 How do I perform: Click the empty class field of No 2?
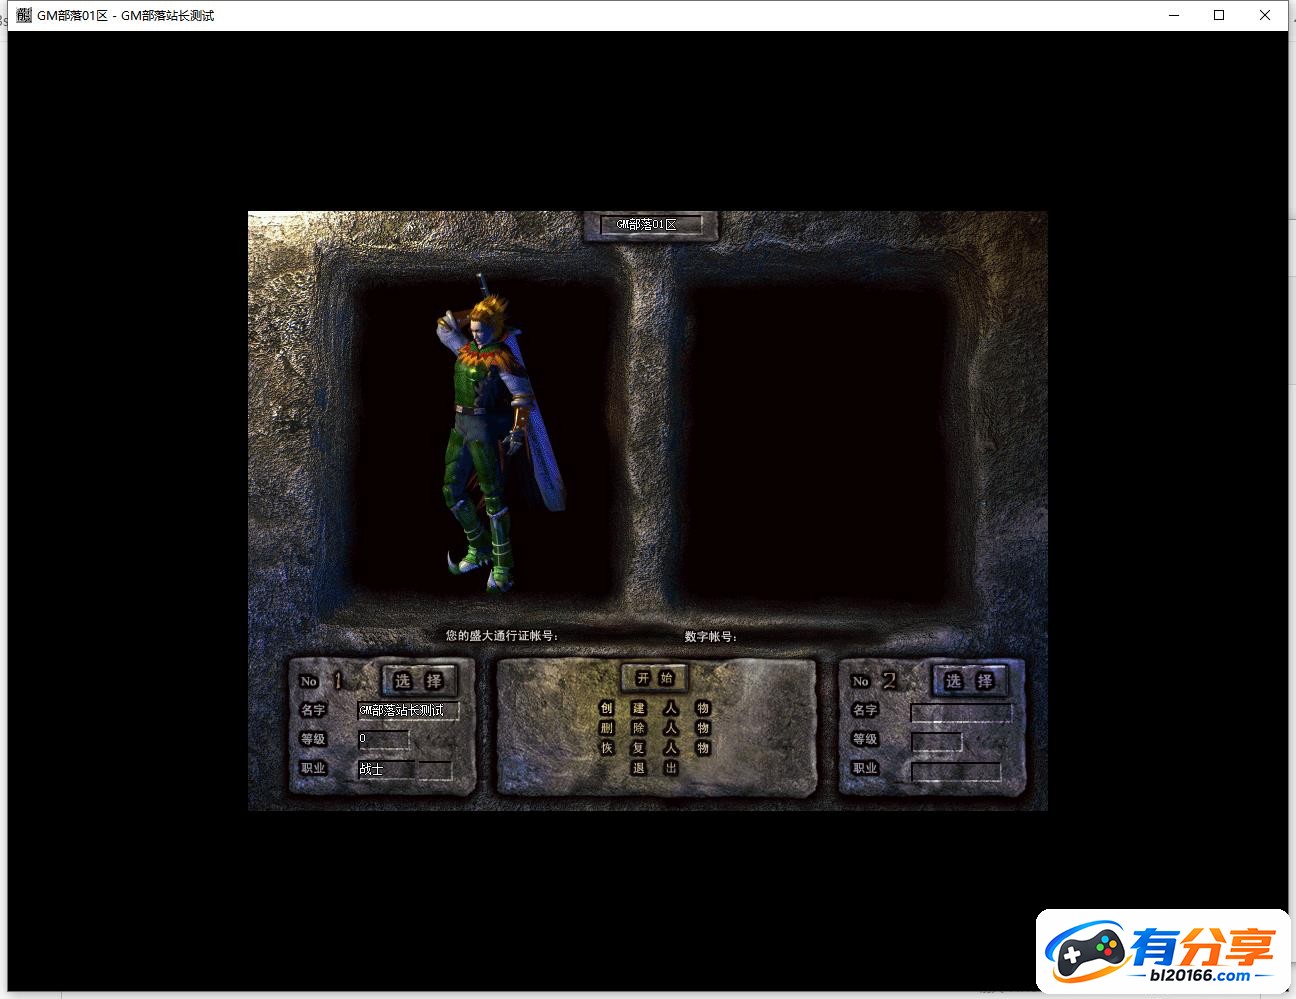coord(956,771)
